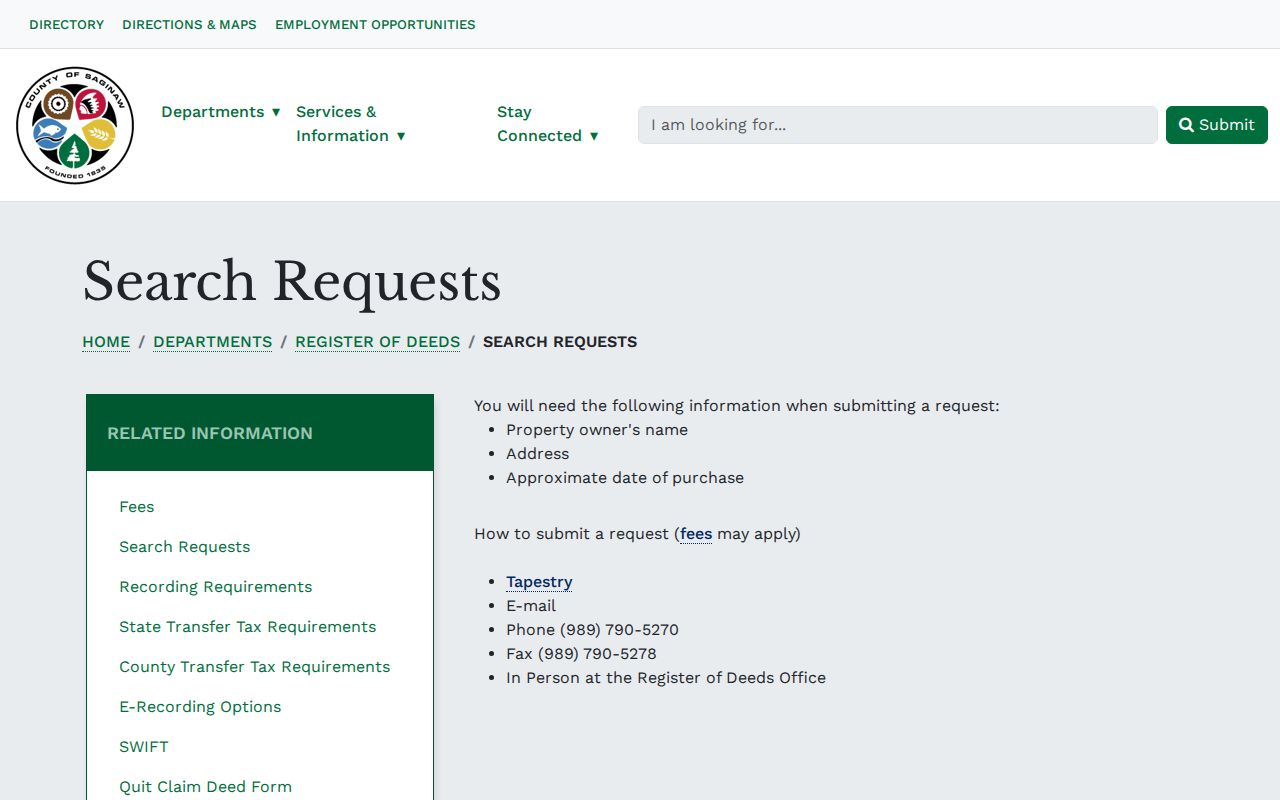Click the Fax (989) 790-5278 text
Image resolution: width=1280 pixels, height=800 pixels.
coord(581,654)
